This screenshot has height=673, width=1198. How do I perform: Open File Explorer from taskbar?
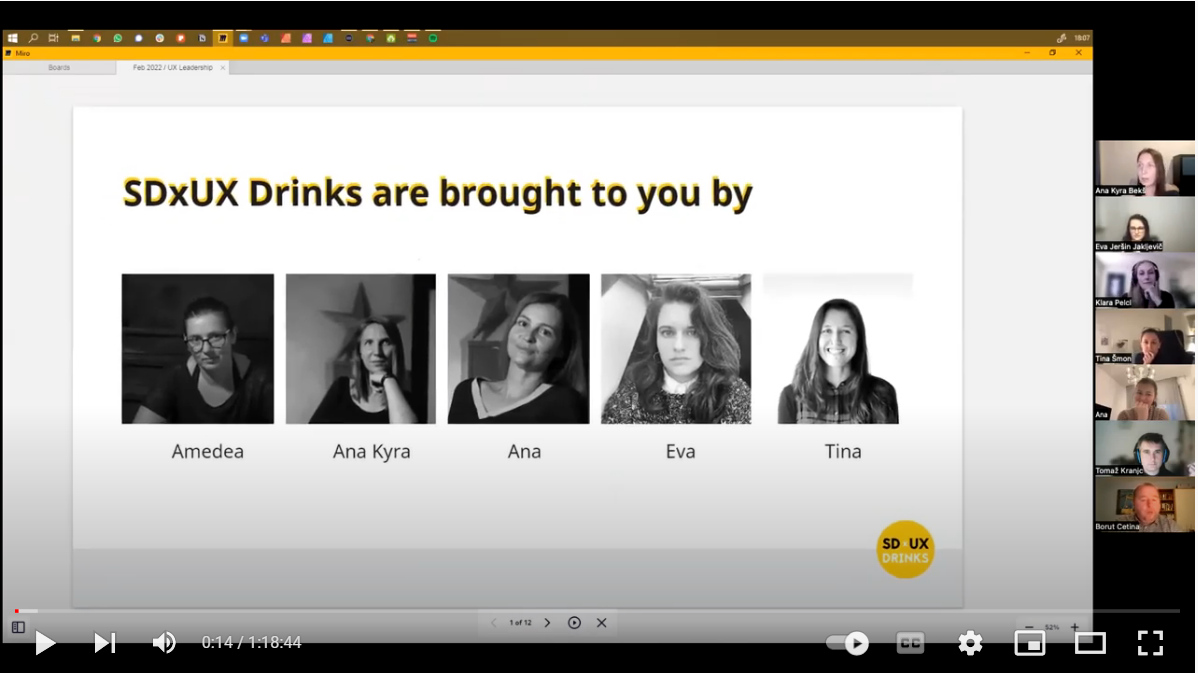76,37
